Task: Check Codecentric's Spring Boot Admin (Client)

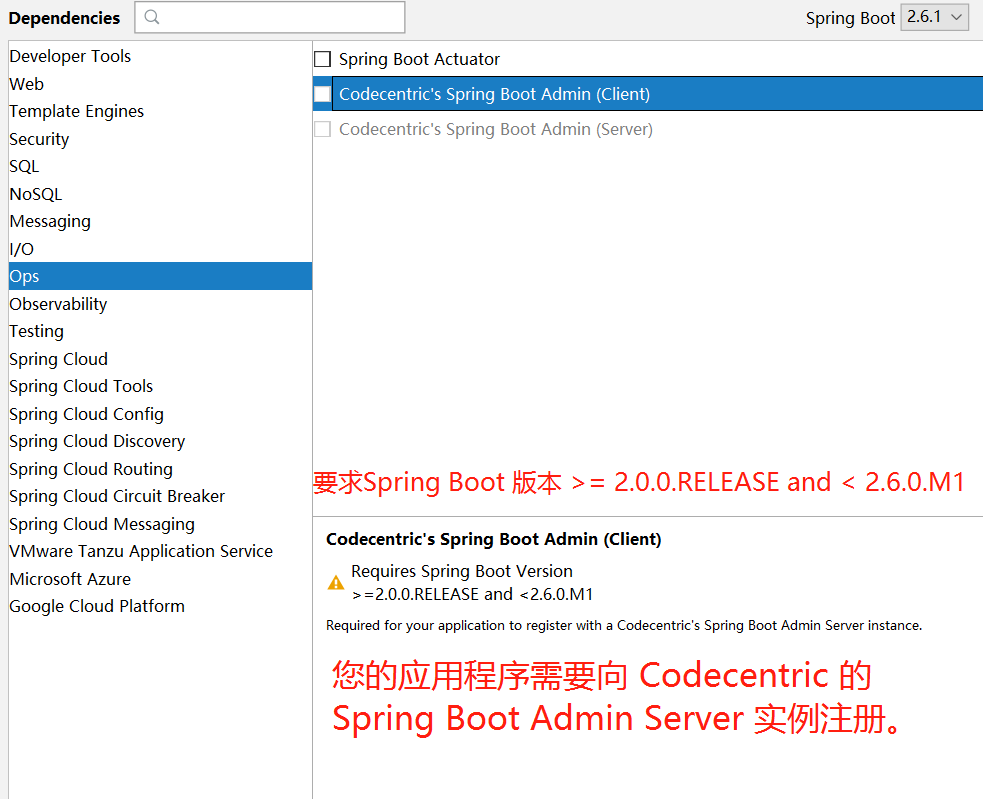Action: pos(322,93)
